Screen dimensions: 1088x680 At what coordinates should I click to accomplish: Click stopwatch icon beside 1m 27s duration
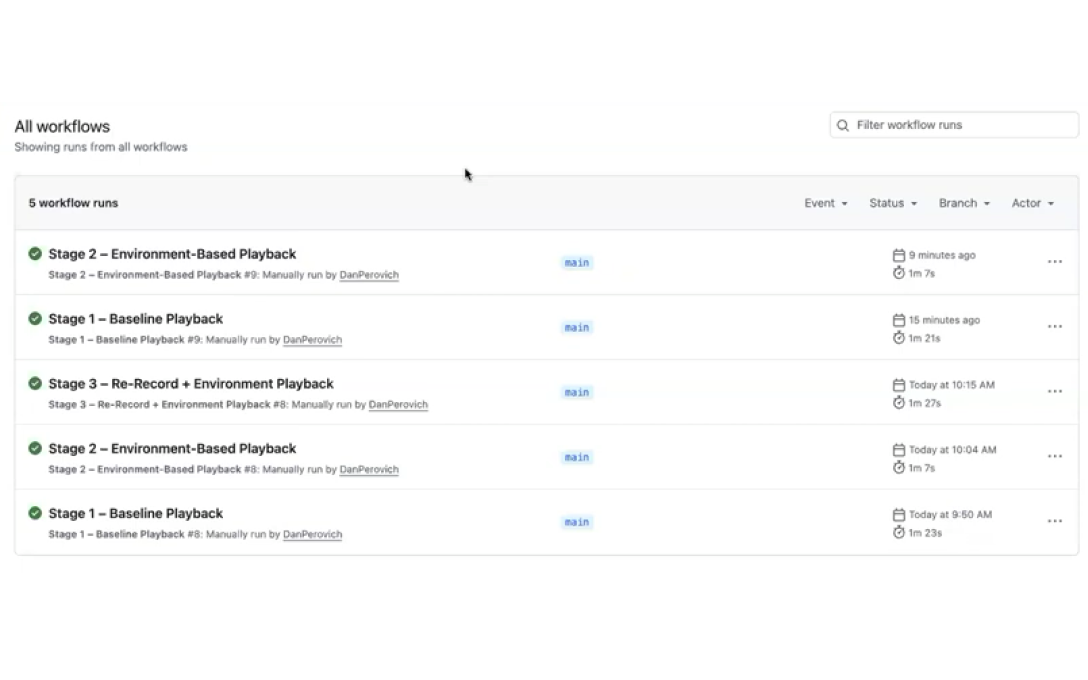(x=899, y=402)
